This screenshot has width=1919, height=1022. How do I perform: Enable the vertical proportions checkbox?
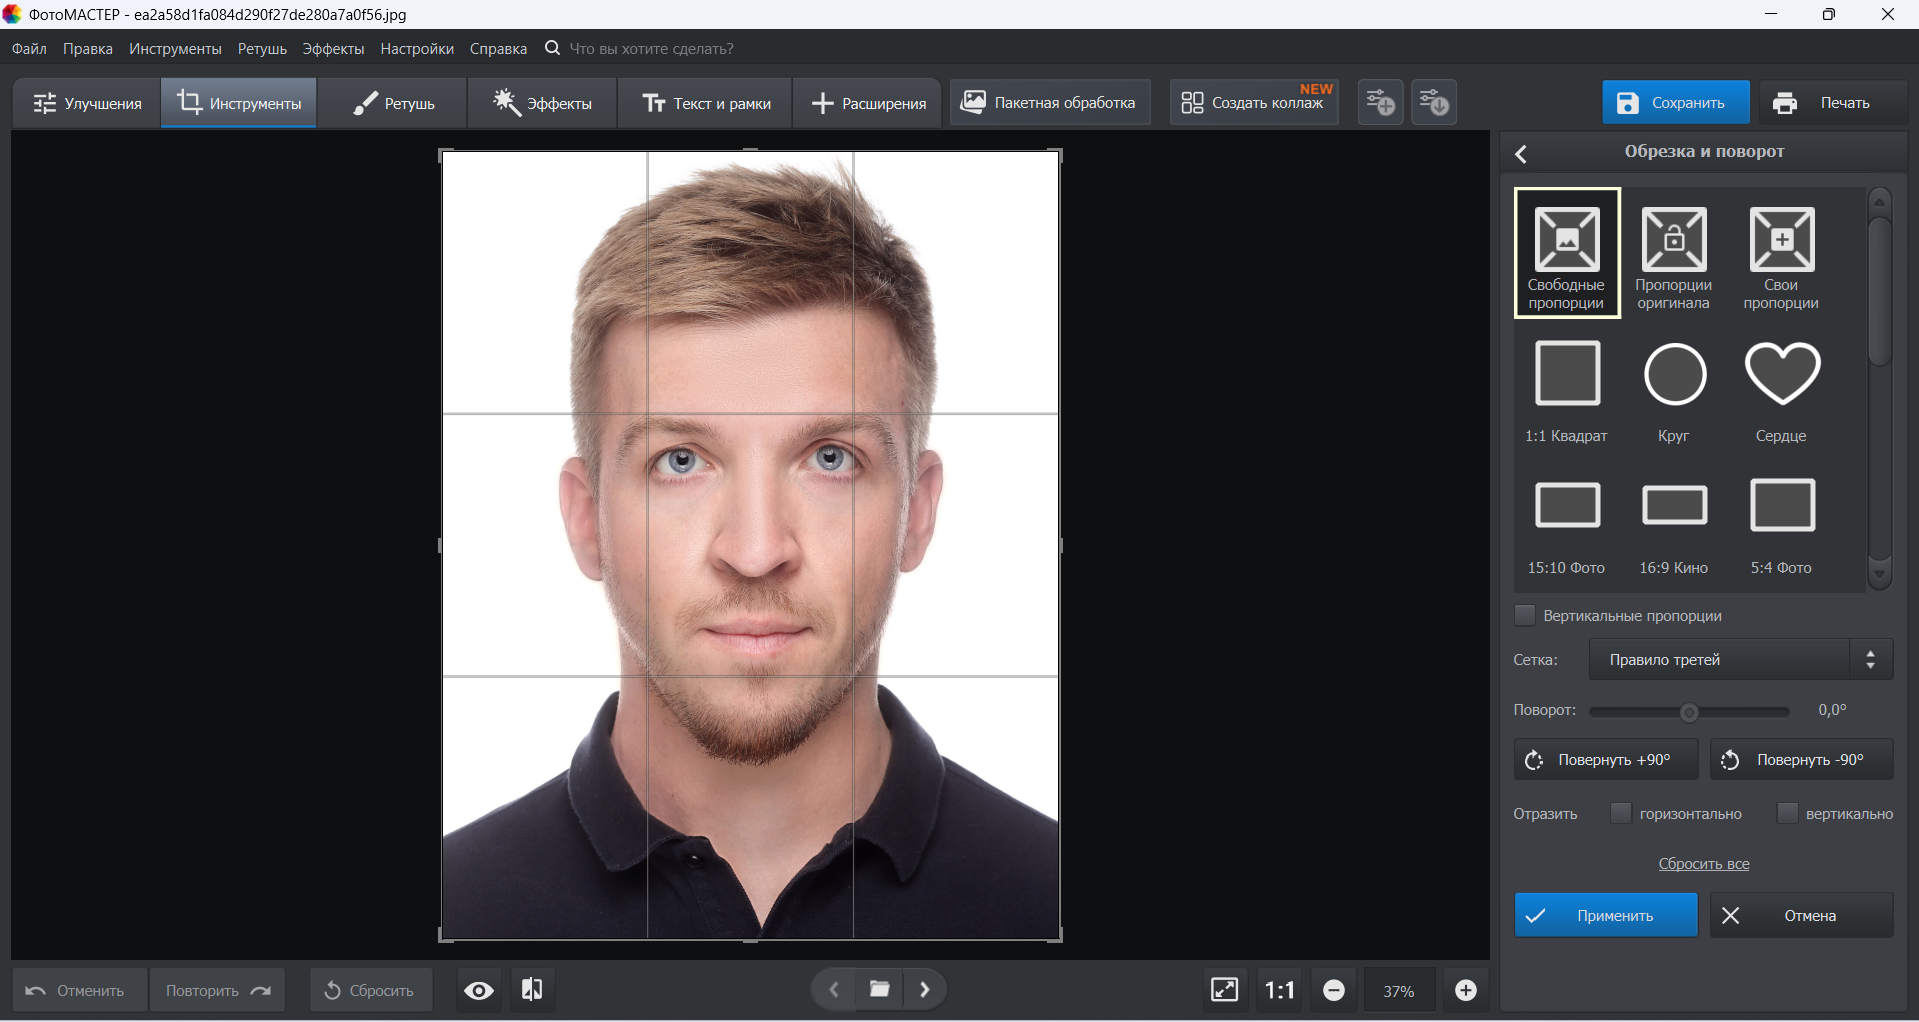(1525, 616)
